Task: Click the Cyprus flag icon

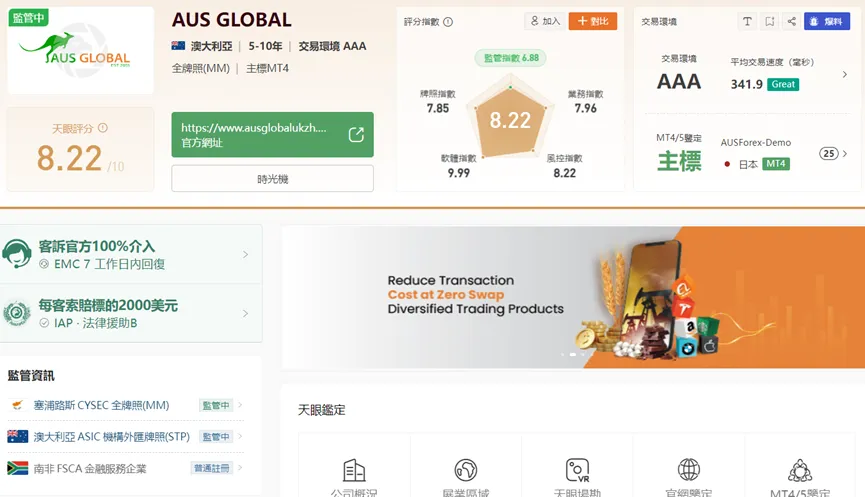Action: 17,405
